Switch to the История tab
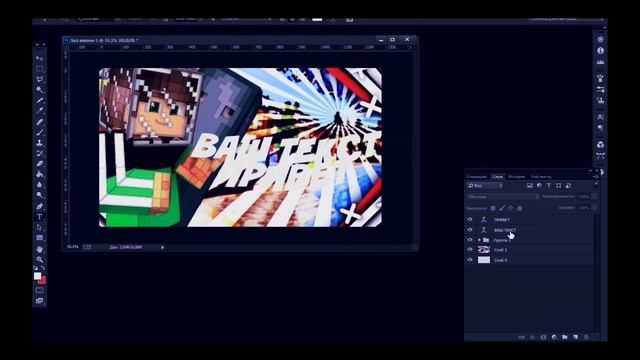Viewport: 640px width, 360px height. click(516, 177)
